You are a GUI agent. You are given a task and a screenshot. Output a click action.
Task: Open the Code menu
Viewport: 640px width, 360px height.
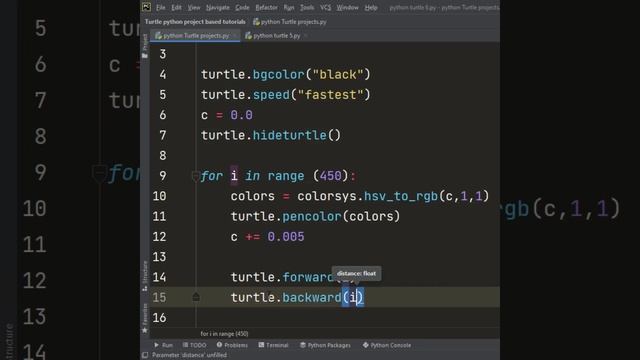click(242, 7)
